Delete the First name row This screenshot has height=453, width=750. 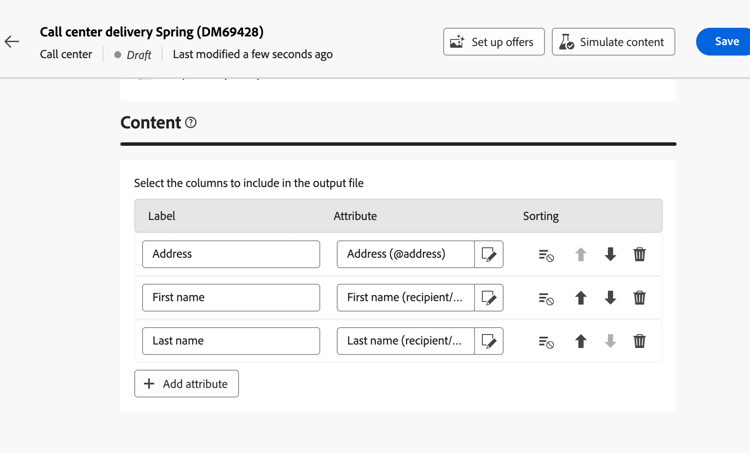click(640, 298)
